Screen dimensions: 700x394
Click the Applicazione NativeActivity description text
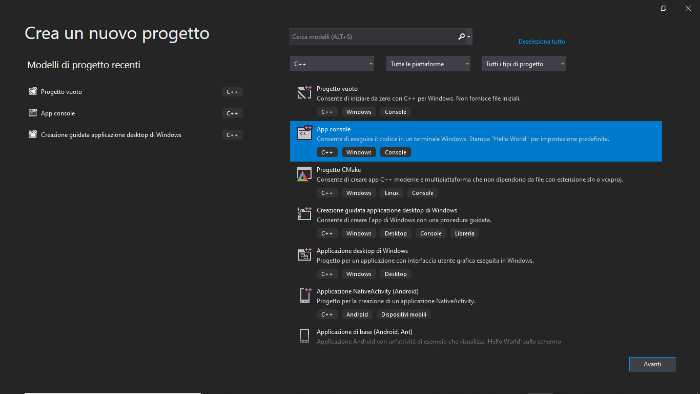point(396,301)
